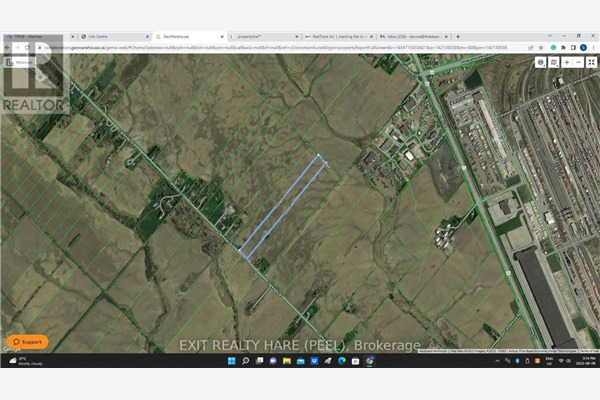Viewport: 600px width, 400px height.
Task: Open the Chrome profile avatar
Action: point(583,47)
